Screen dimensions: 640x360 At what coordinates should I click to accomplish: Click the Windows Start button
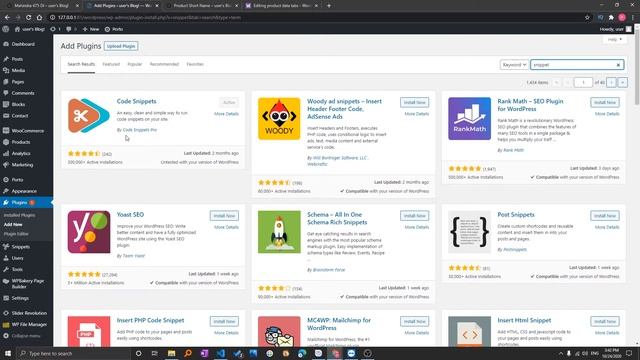point(7,353)
